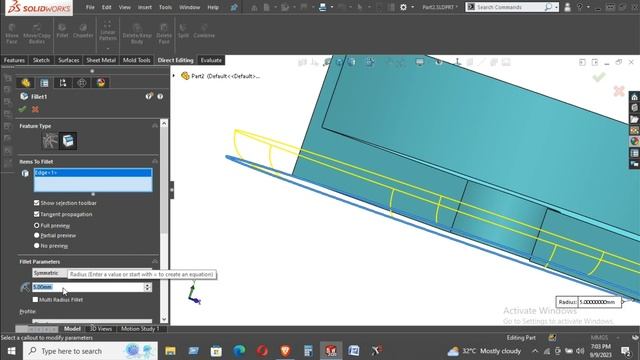640x360 pixels.
Task: Collapse the Fillet Parameters section
Action: [x=155, y=262]
